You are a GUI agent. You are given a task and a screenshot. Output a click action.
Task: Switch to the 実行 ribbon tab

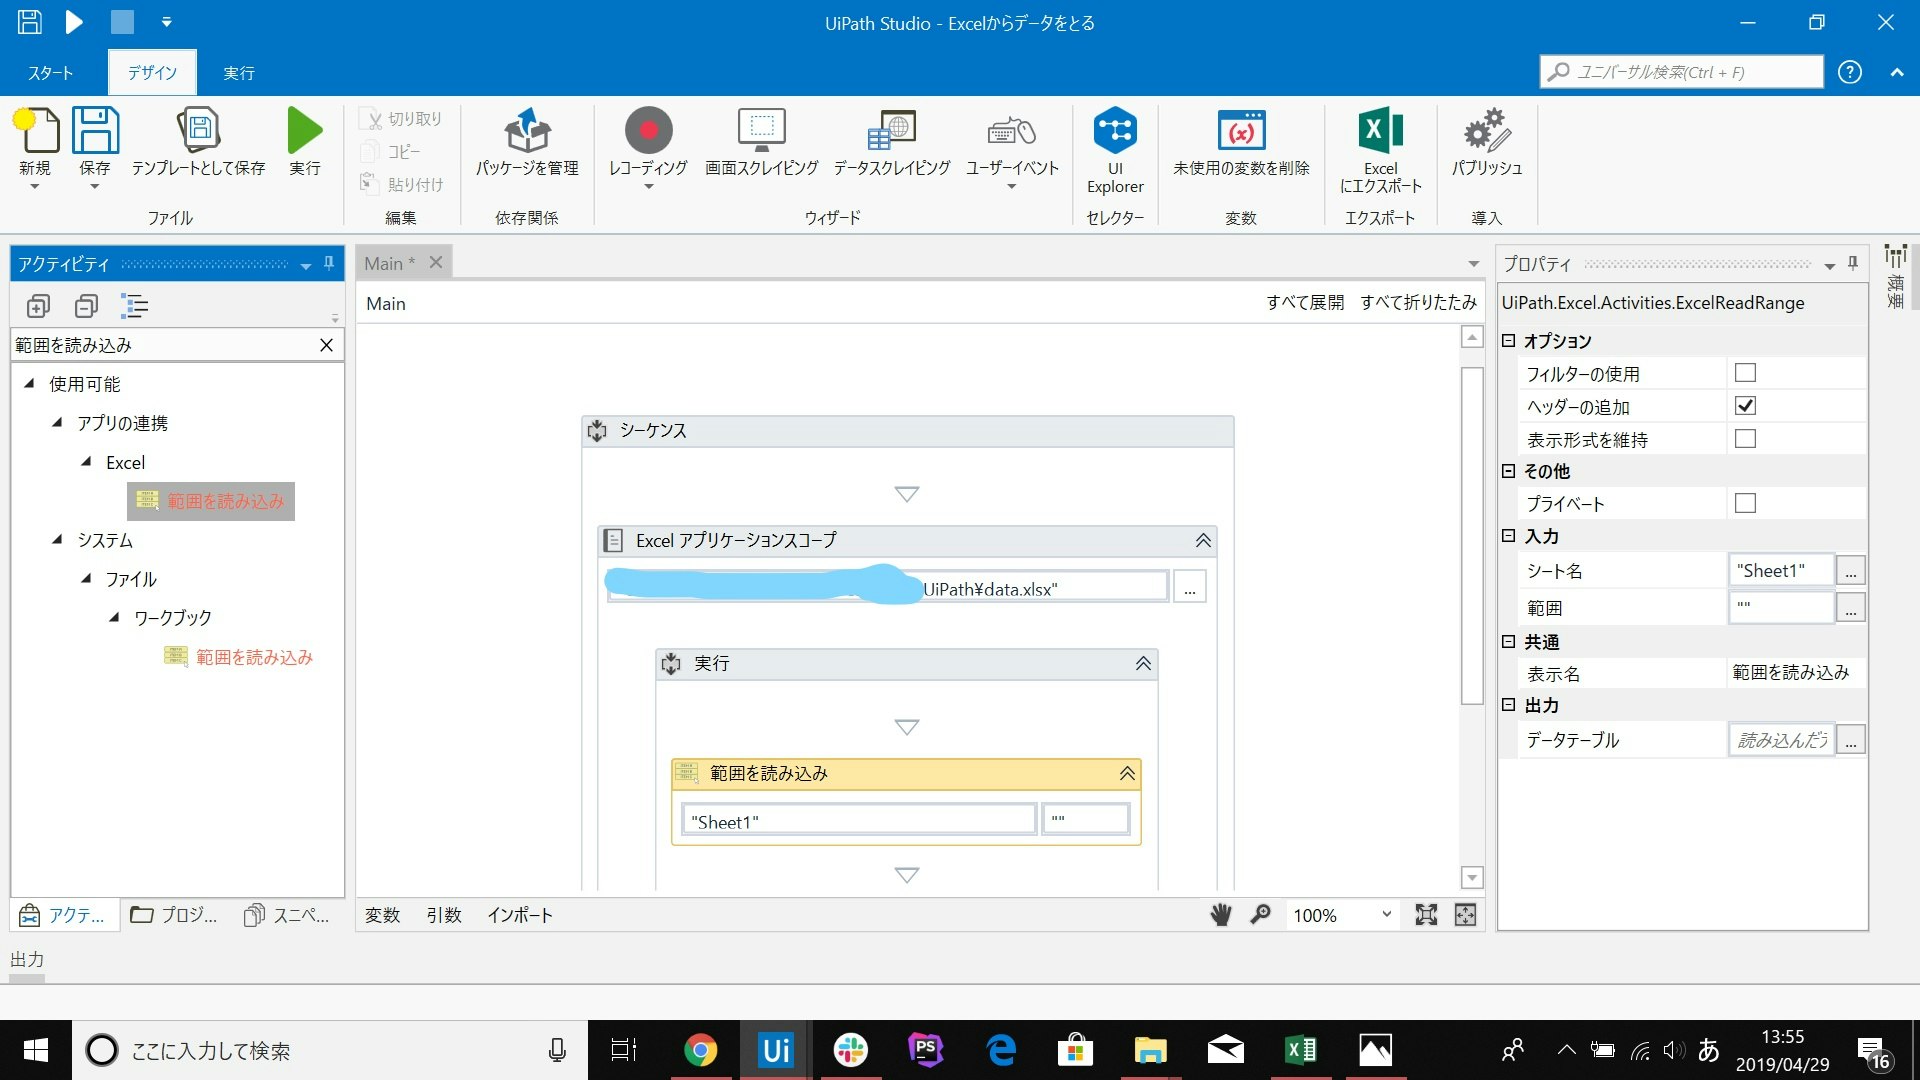pos(238,73)
